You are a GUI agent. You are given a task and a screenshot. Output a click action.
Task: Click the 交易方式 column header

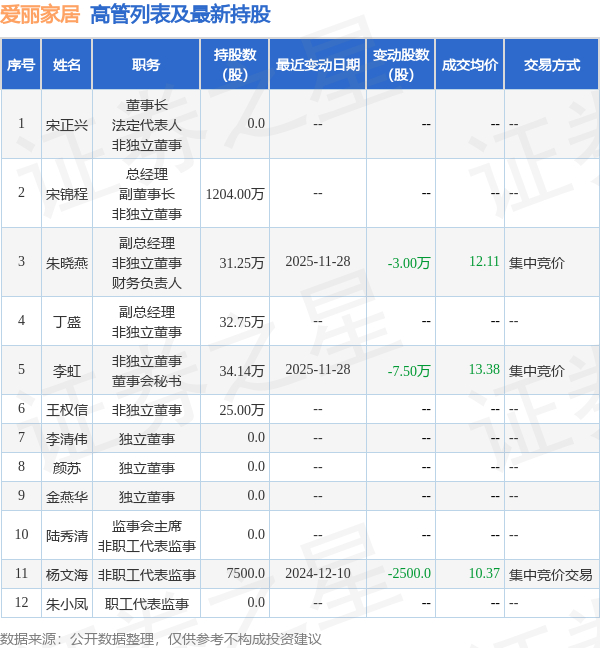(552, 65)
